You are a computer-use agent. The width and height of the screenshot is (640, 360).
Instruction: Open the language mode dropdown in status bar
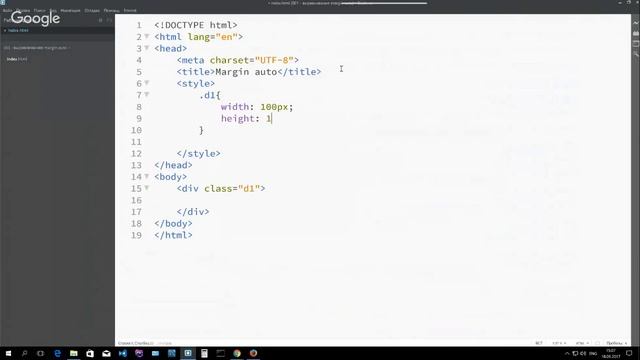coord(582,343)
